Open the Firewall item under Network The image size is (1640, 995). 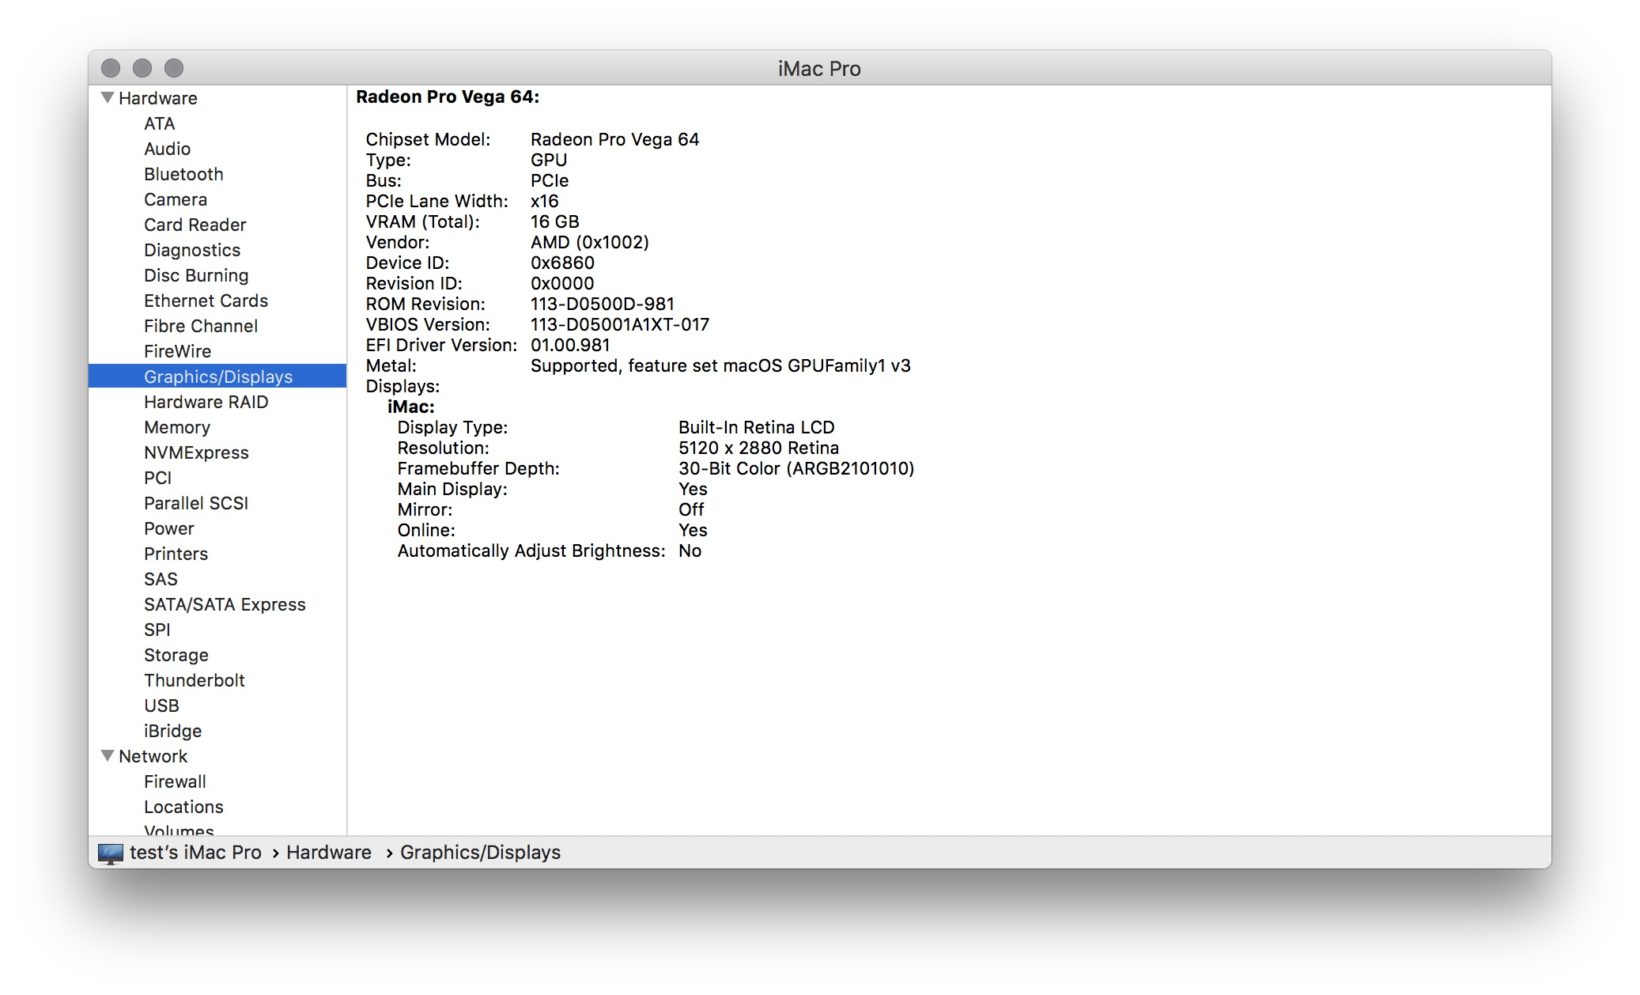(x=175, y=781)
